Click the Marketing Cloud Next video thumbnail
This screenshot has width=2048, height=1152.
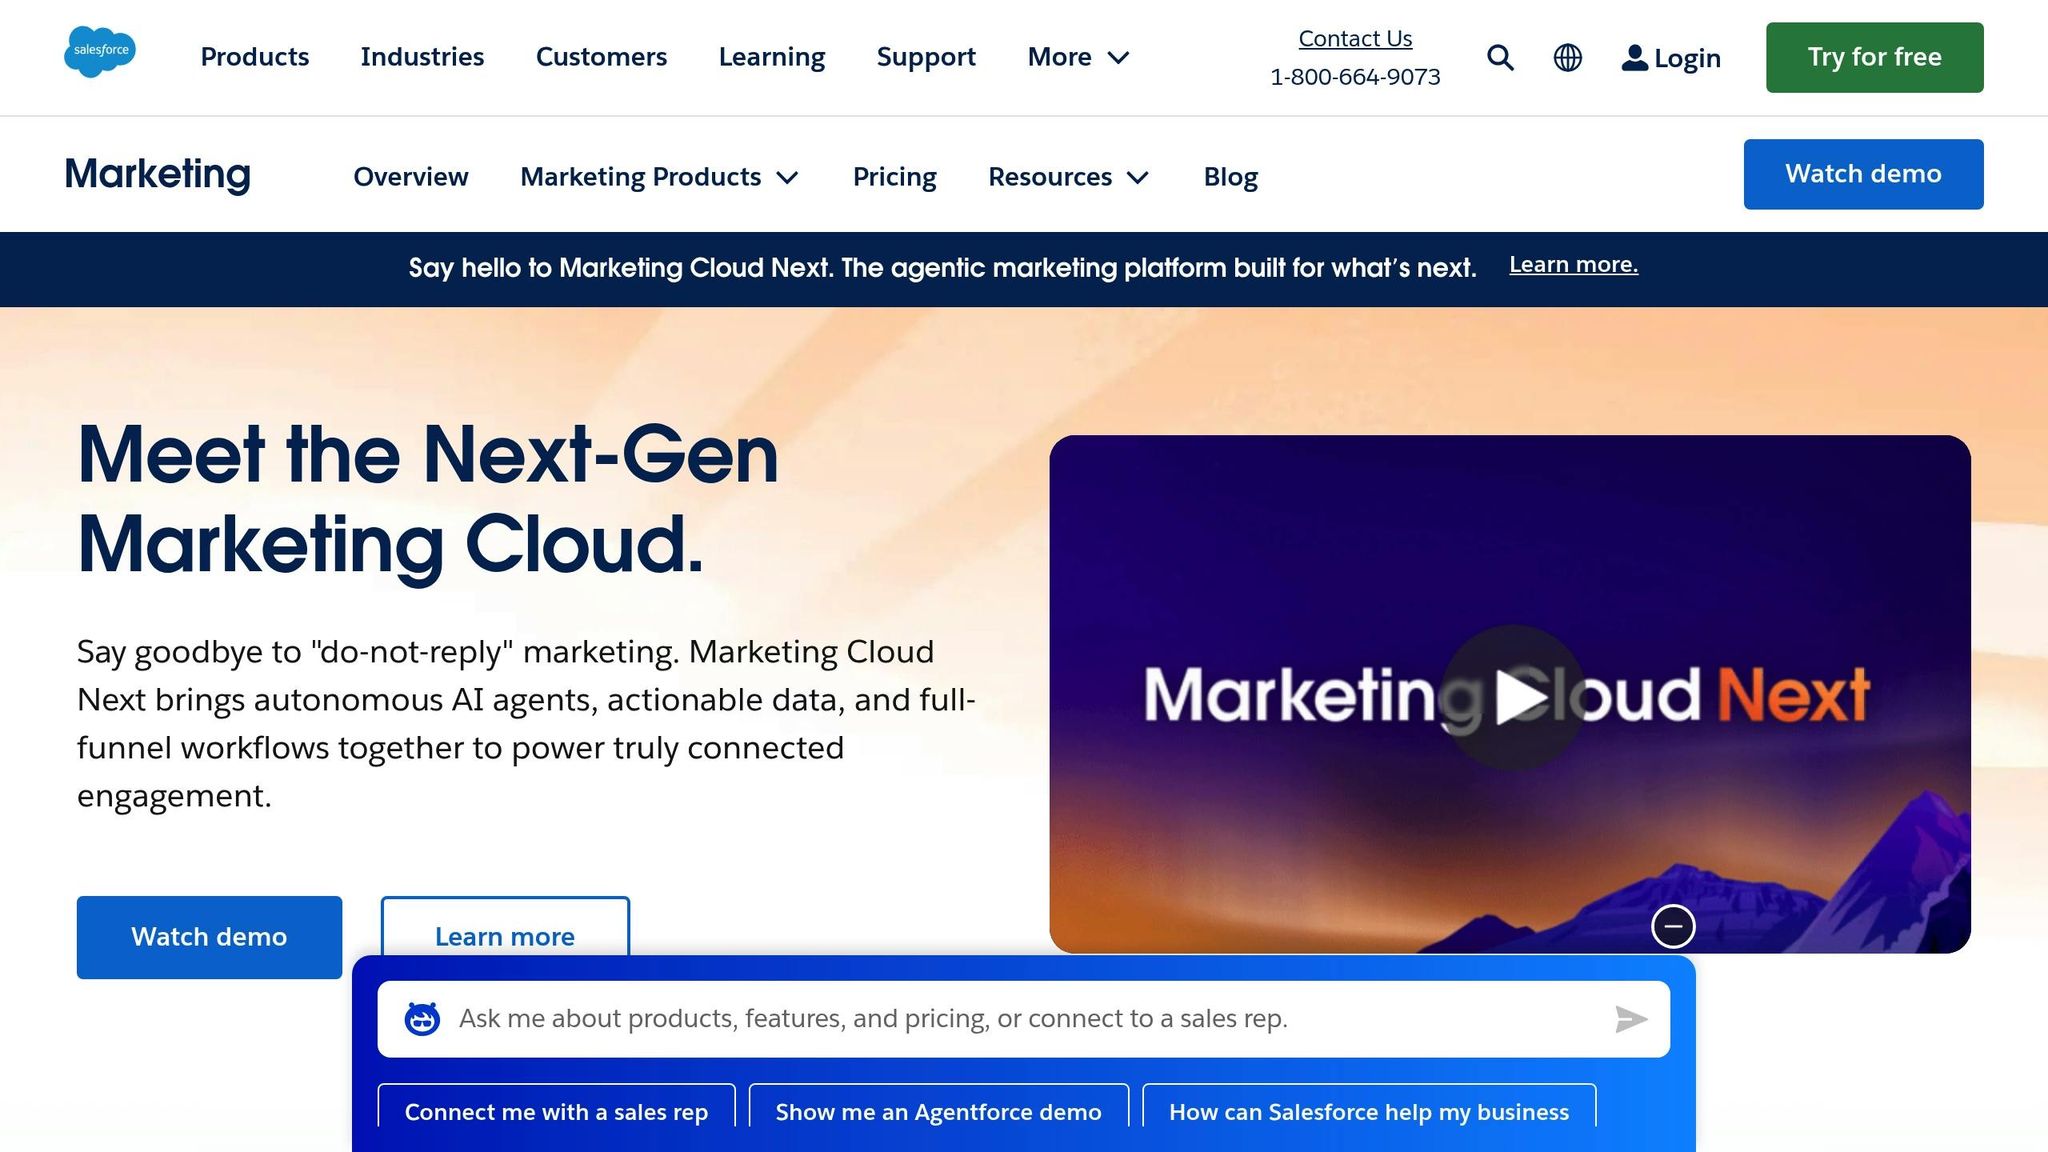[1509, 694]
